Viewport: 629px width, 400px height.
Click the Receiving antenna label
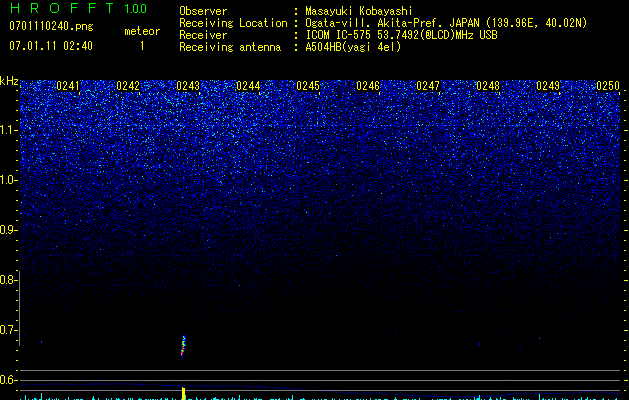point(230,47)
